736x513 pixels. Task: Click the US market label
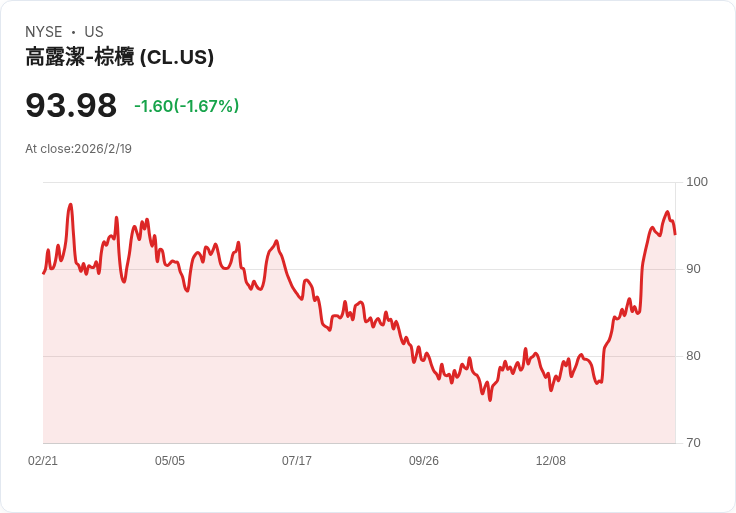pyautogui.click(x=94, y=32)
